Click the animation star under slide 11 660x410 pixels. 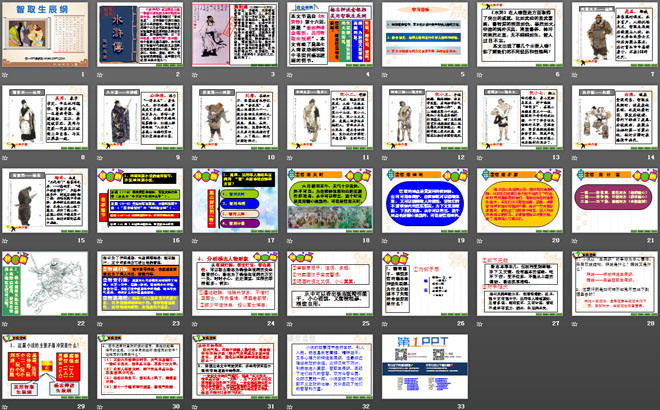290,158
